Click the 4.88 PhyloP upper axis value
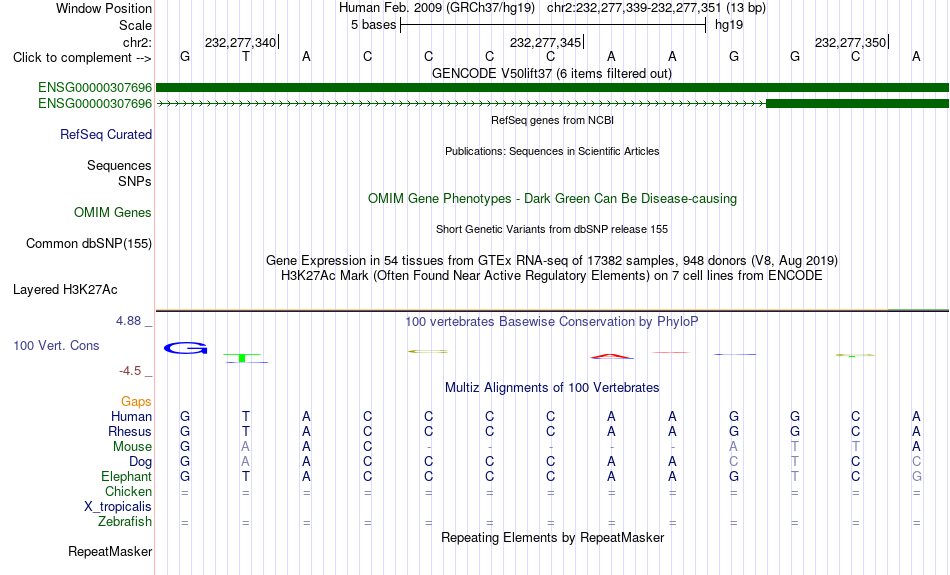The height and width of the screenshot is (575, 950). pos(128,321)
